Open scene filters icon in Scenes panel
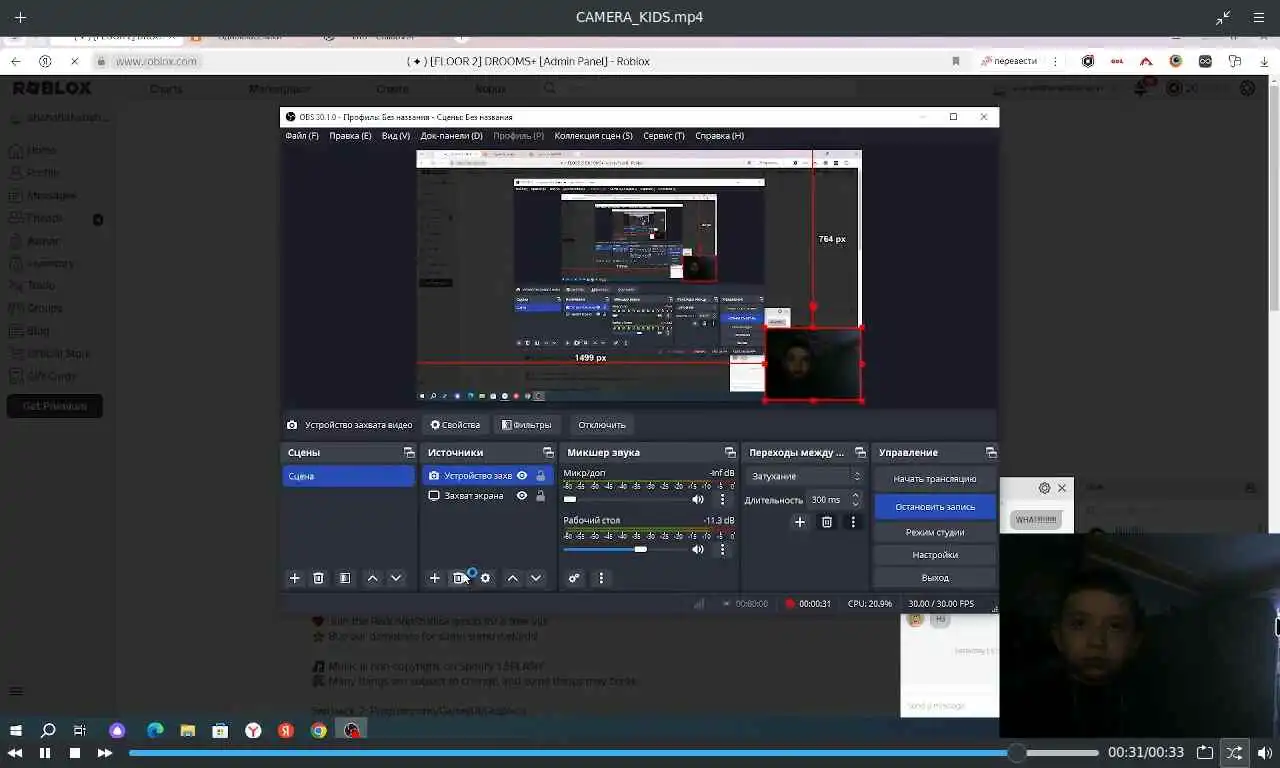Image resolution: width=1280 pixels, height=768 pixels. (x=345, y=578)
